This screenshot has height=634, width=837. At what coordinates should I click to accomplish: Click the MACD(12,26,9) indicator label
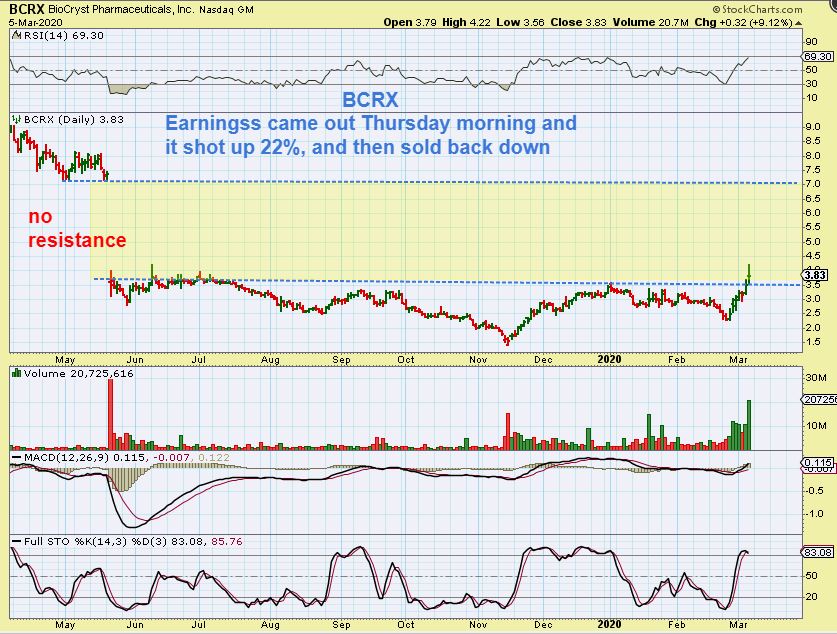[x=65, y=457]
